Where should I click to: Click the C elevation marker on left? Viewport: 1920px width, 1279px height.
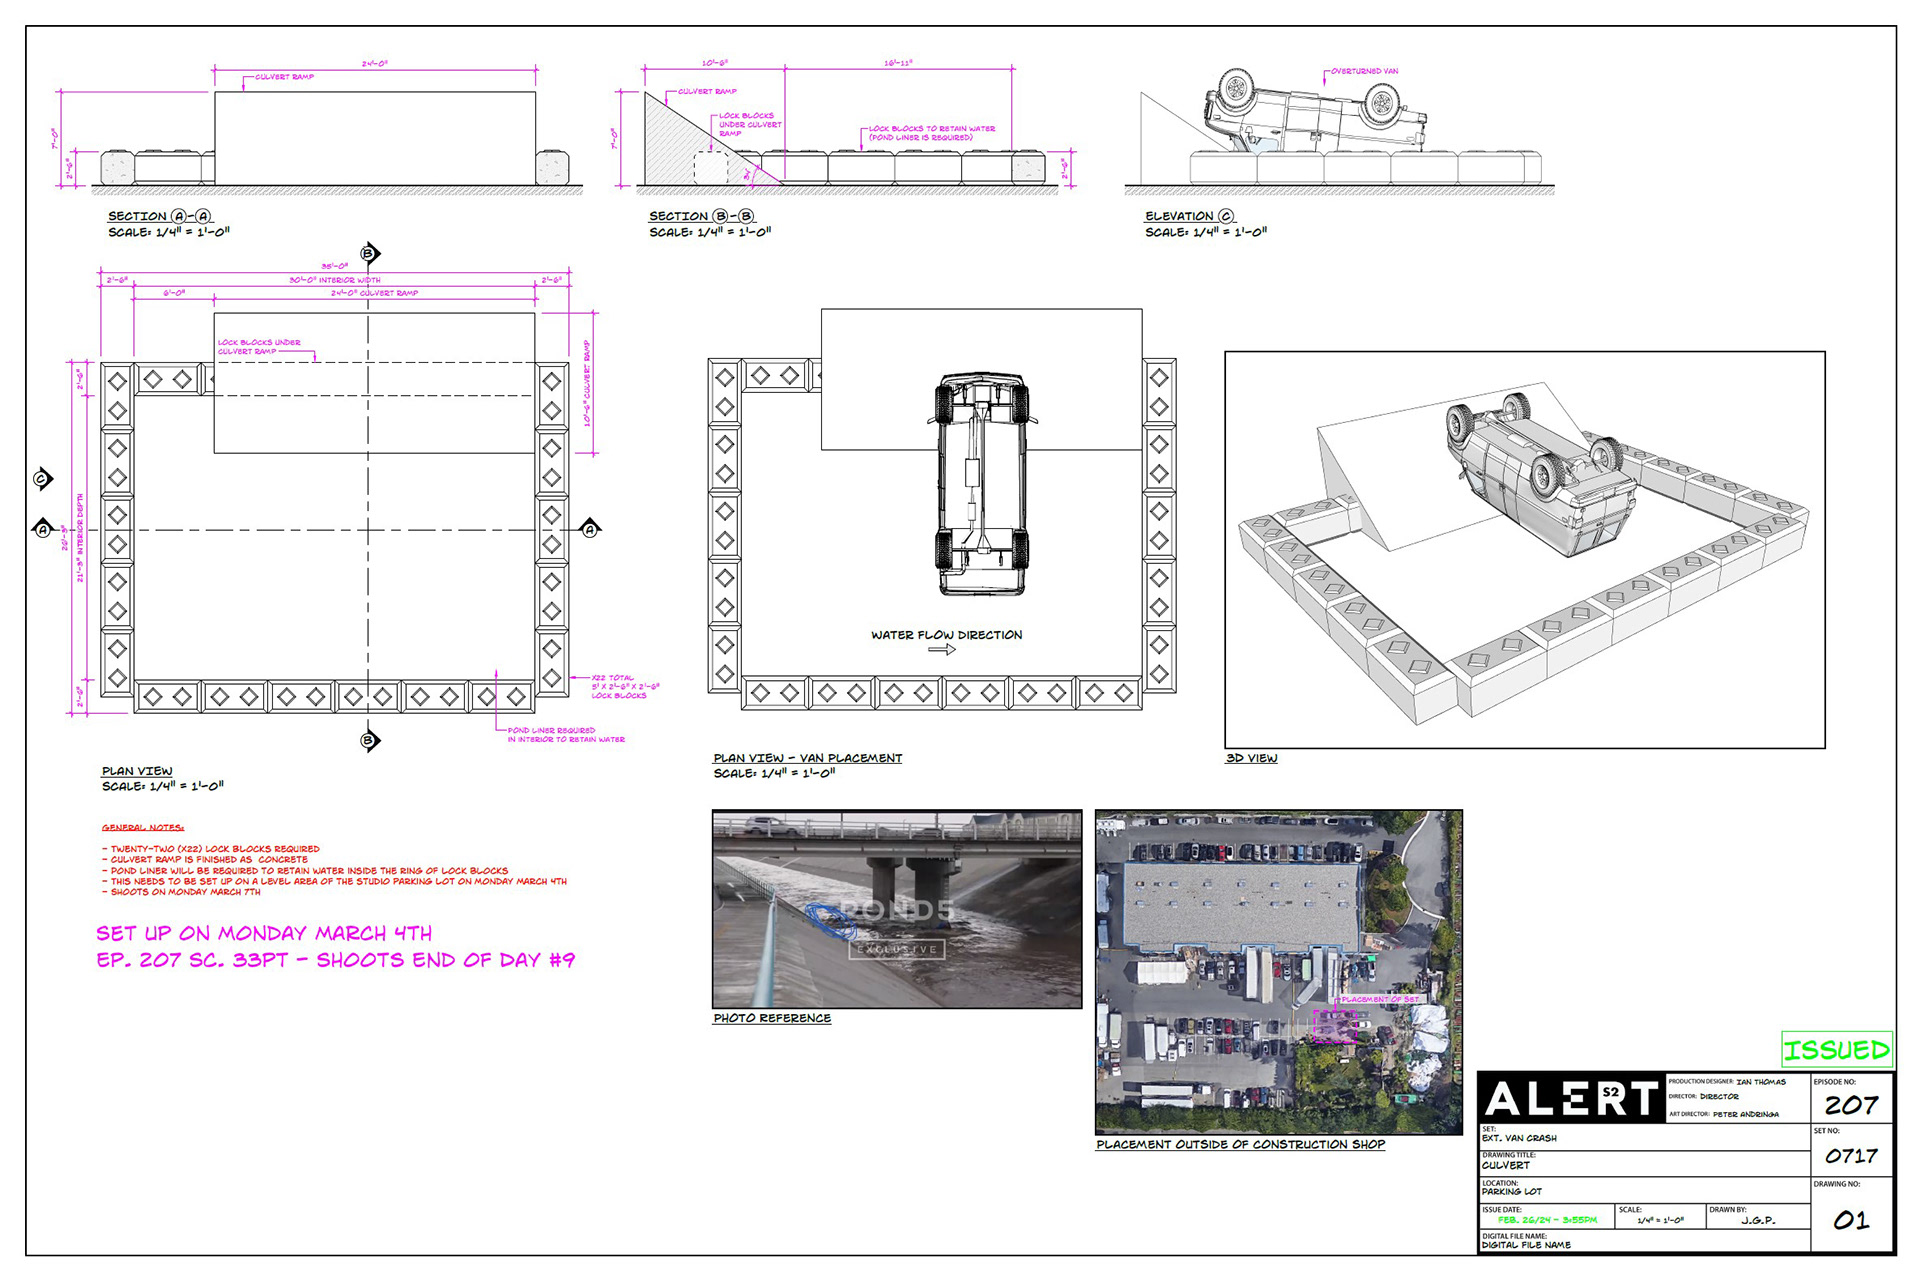pyautogui.click(x=42, y=479)
